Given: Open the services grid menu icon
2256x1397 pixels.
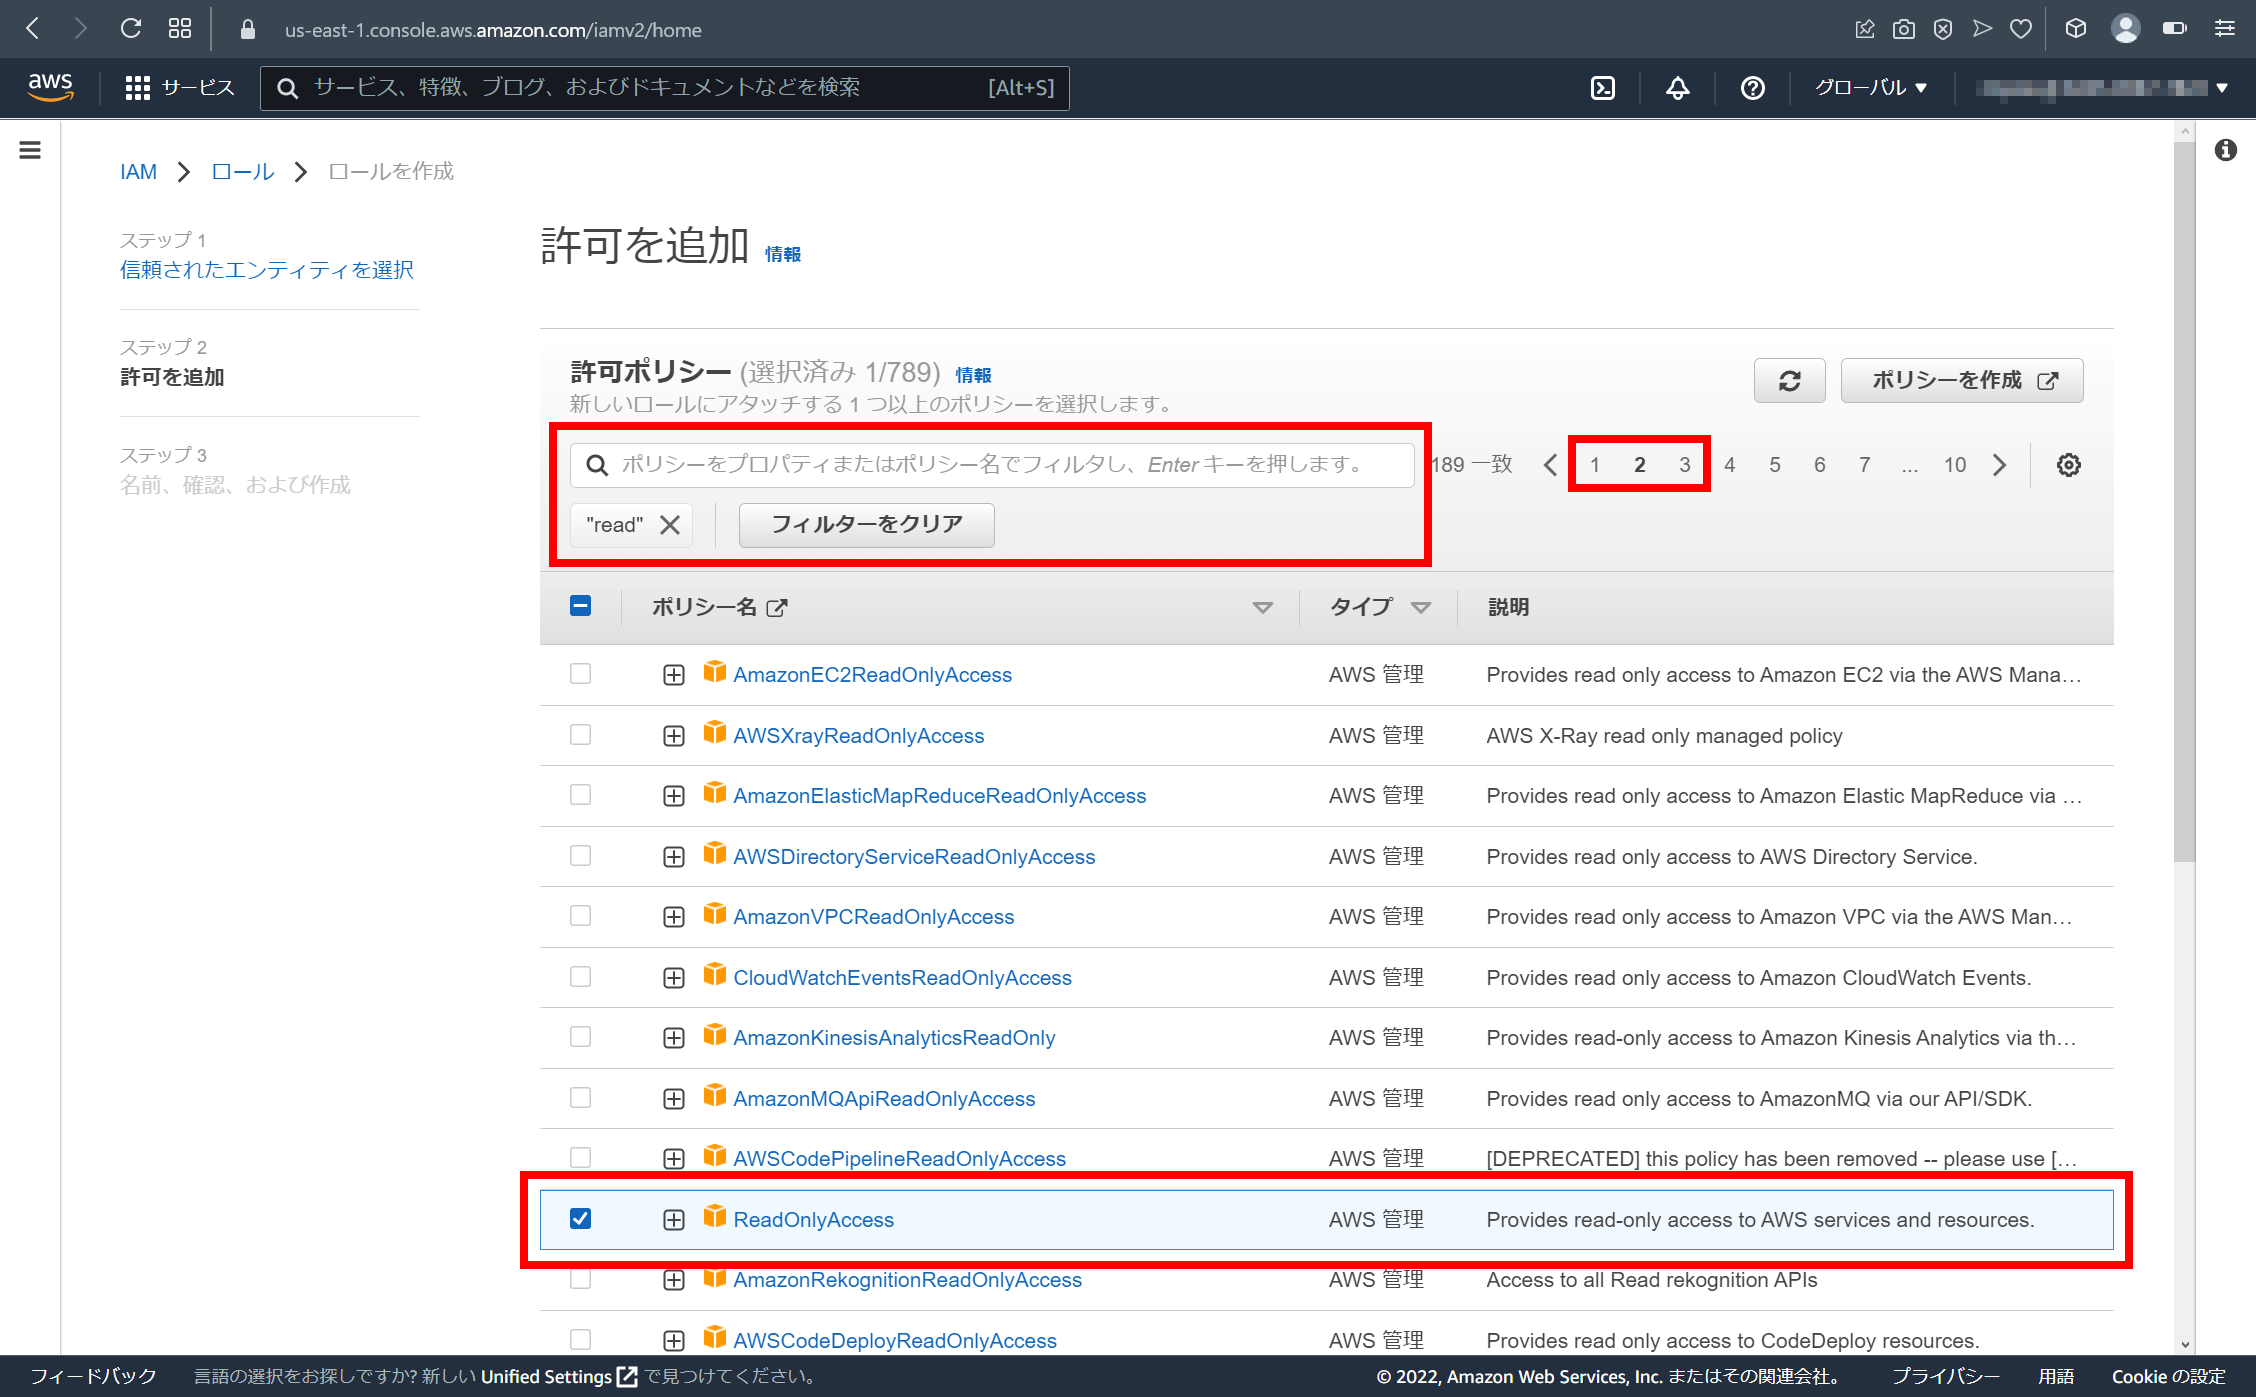Looking at the screenshot, I should tap(138, 88).
